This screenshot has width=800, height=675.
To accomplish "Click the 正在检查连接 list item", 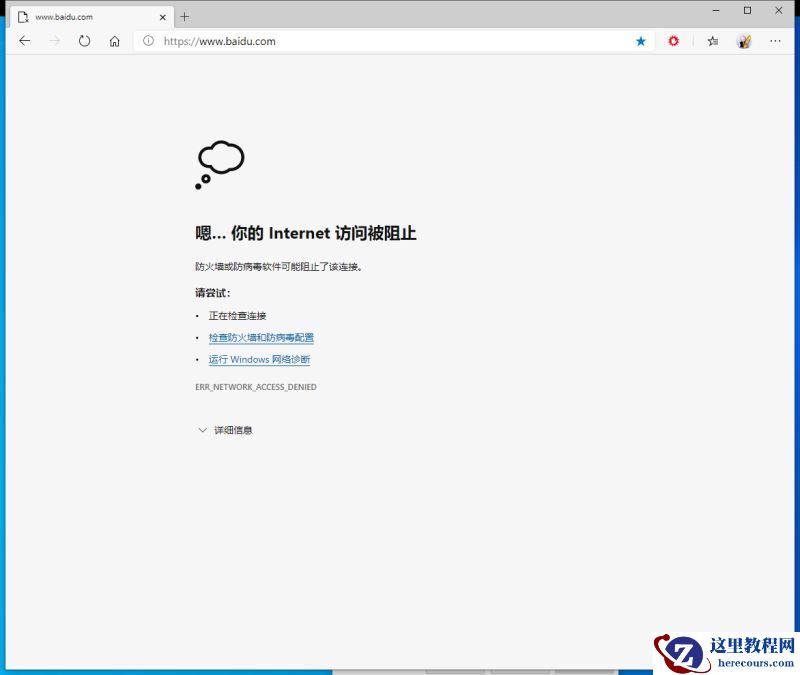I will pos(238,315).
